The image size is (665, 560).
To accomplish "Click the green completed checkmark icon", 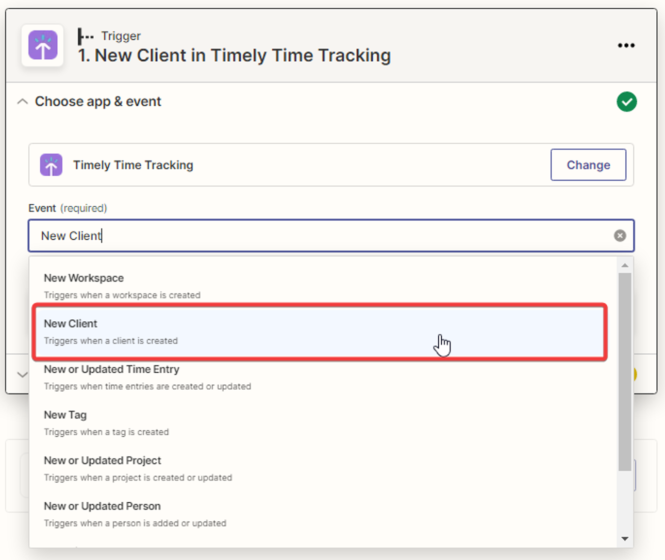I will point(626,102).
